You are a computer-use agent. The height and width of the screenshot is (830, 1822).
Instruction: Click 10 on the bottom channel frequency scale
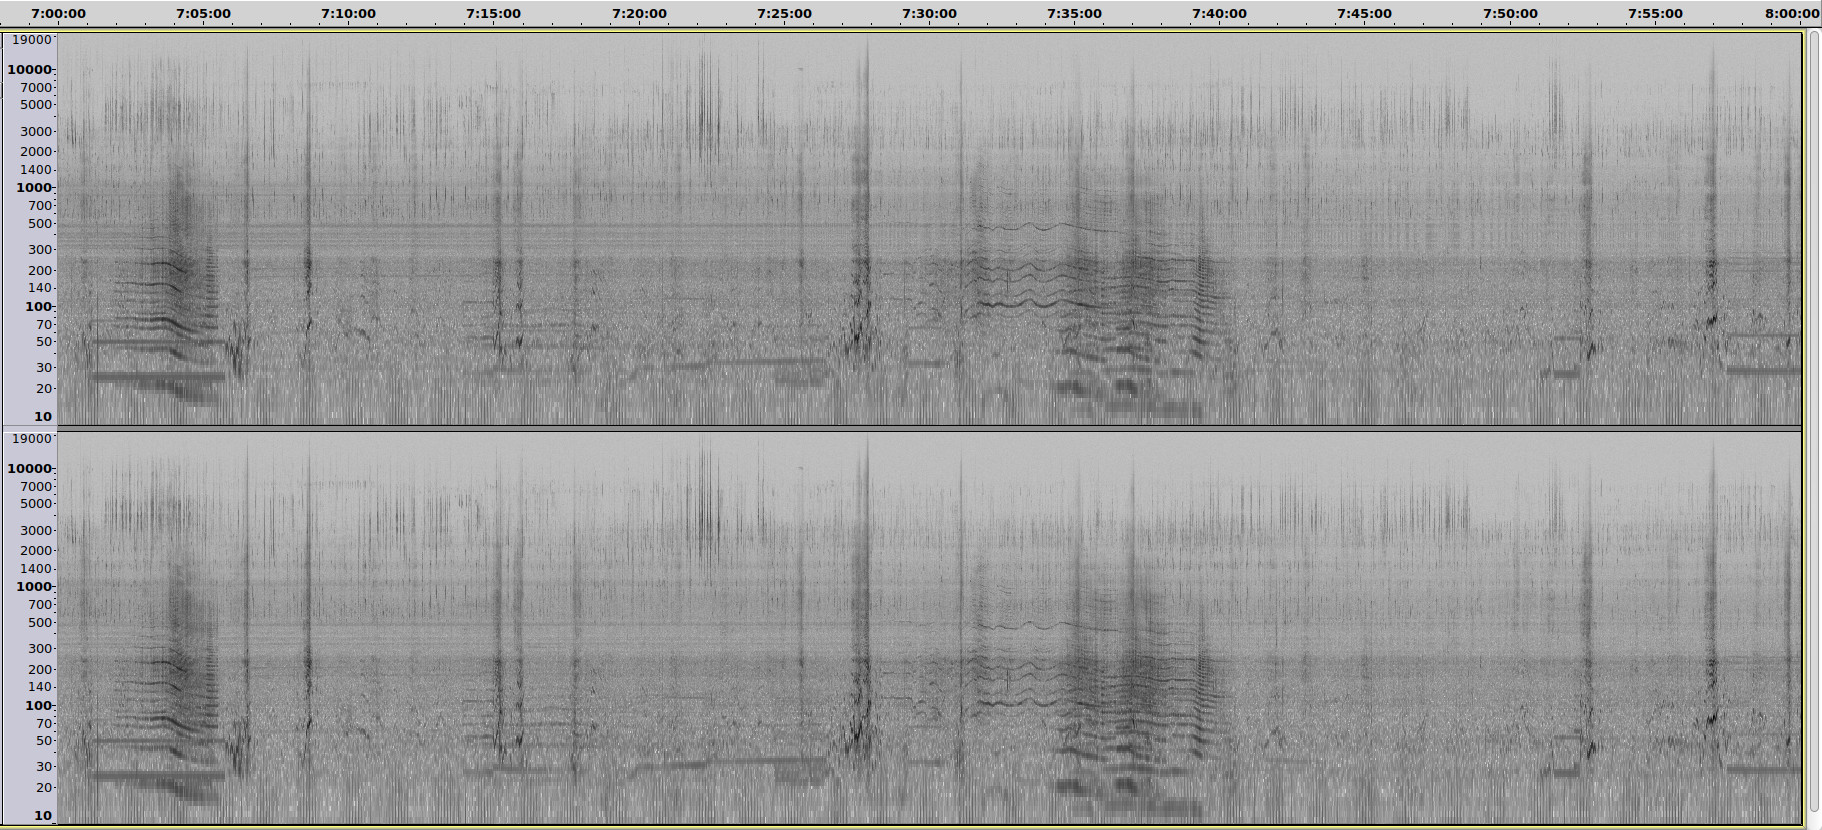[x=42, y=816]
